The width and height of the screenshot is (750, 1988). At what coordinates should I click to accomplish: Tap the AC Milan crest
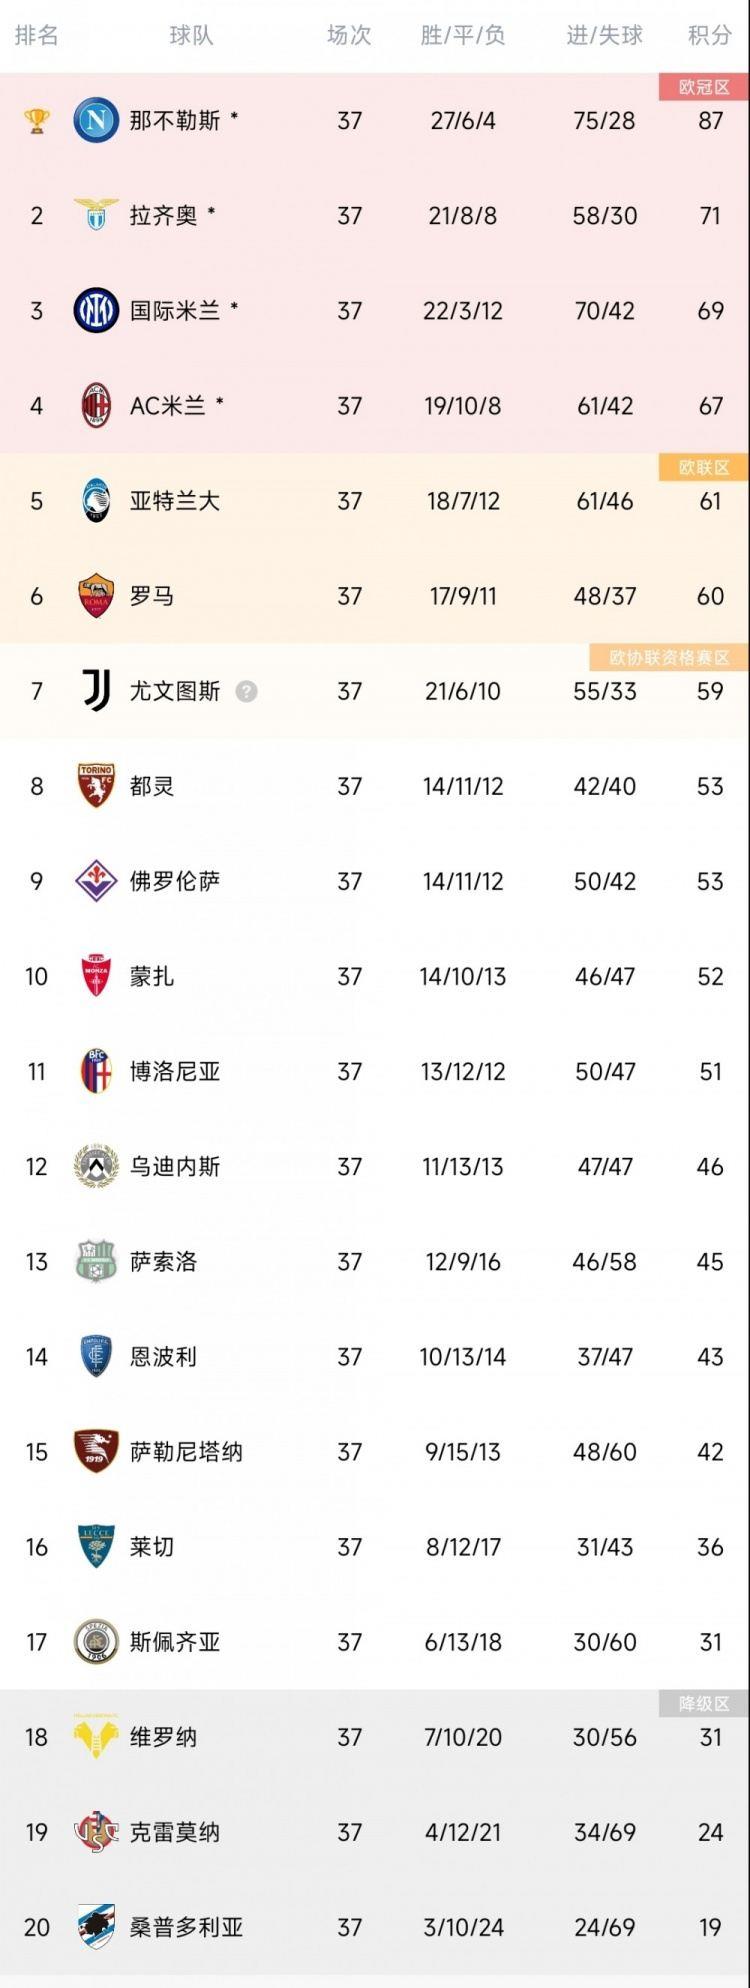pos(96,406)
